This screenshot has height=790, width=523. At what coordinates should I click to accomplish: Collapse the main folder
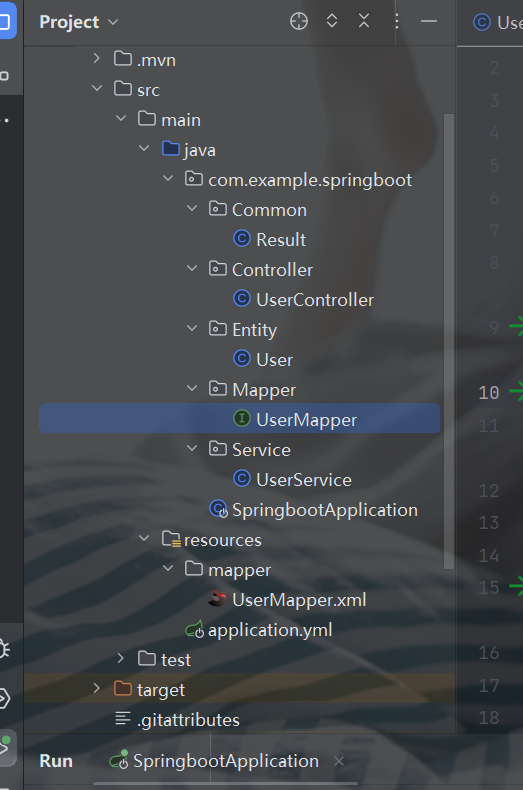121,119
